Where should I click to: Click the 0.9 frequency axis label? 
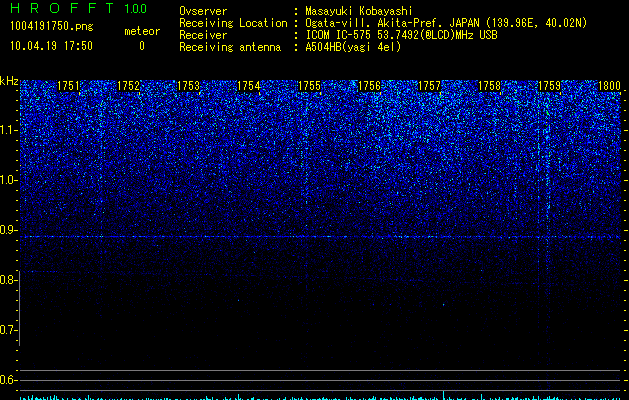click(x=9, y=230)
